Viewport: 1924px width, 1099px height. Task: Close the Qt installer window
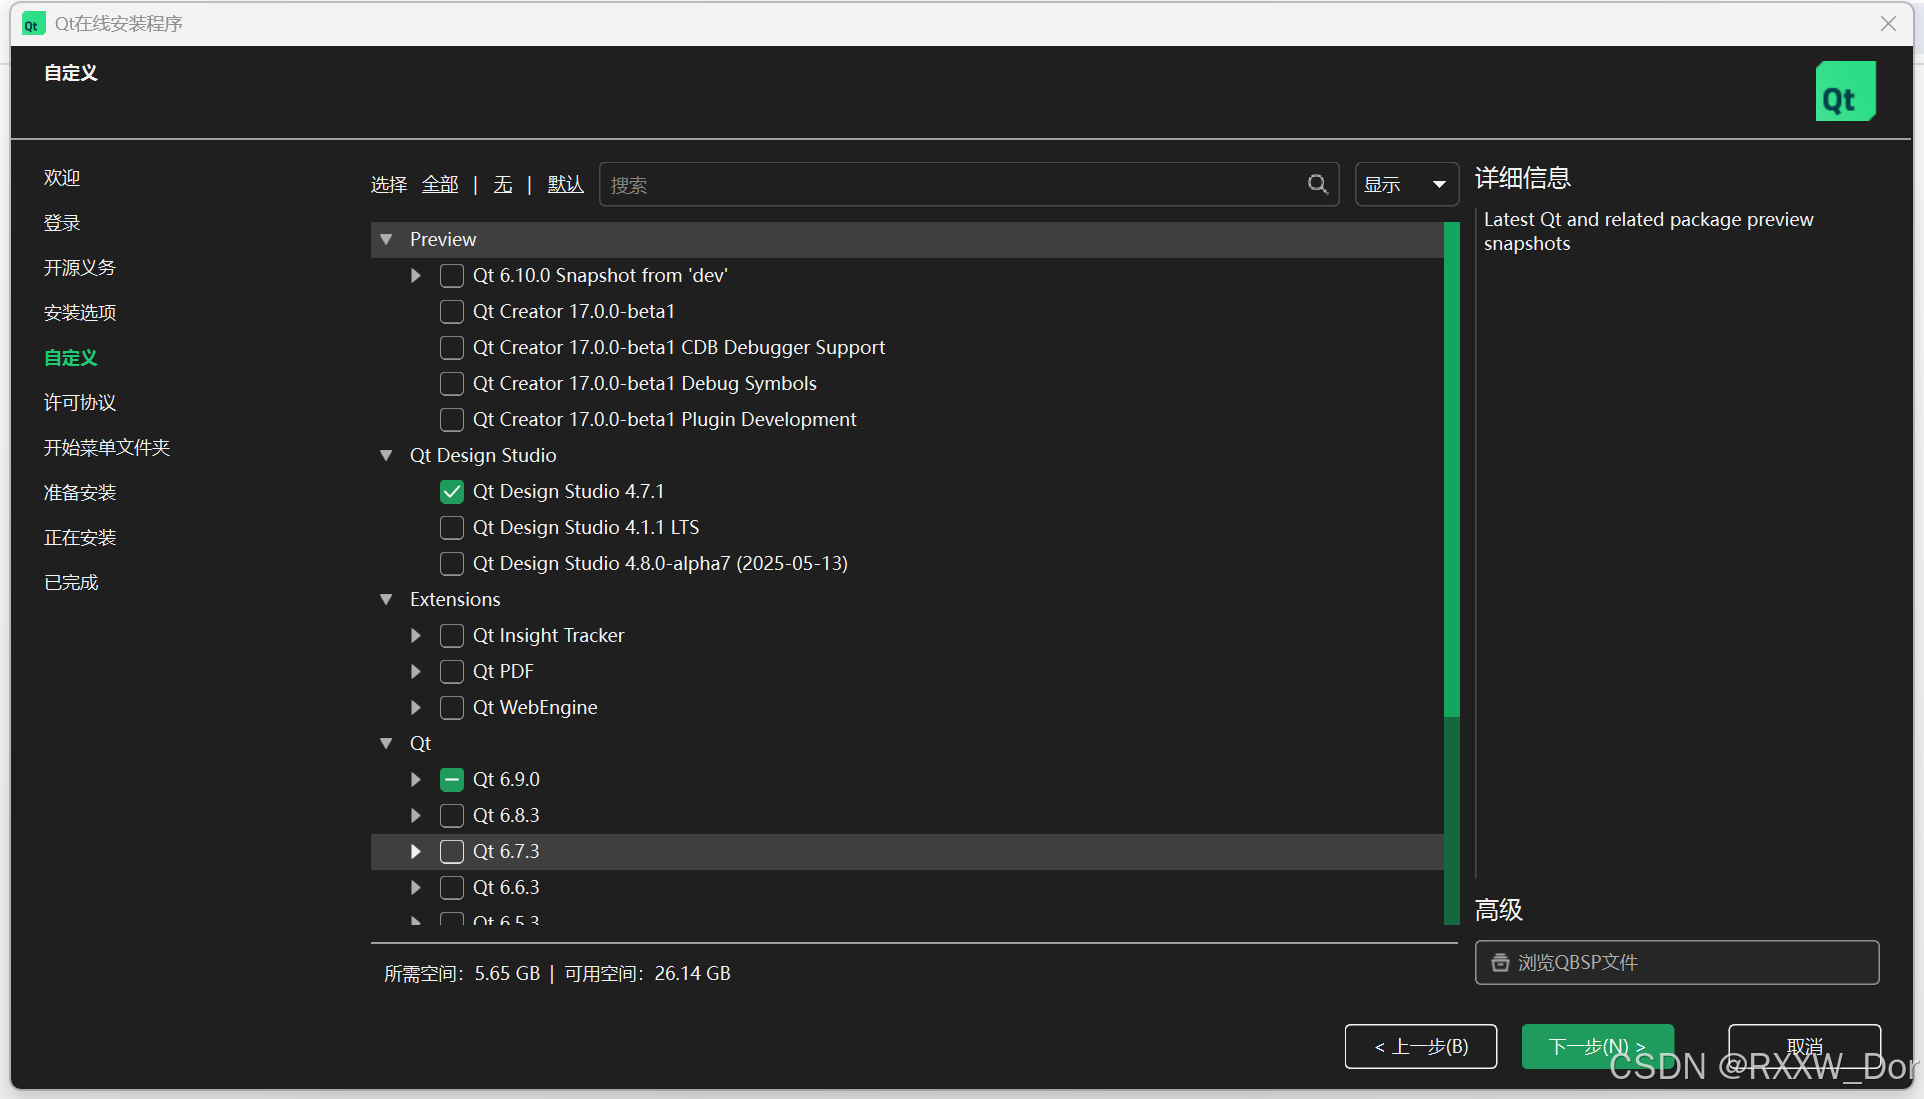[1888, 24]
